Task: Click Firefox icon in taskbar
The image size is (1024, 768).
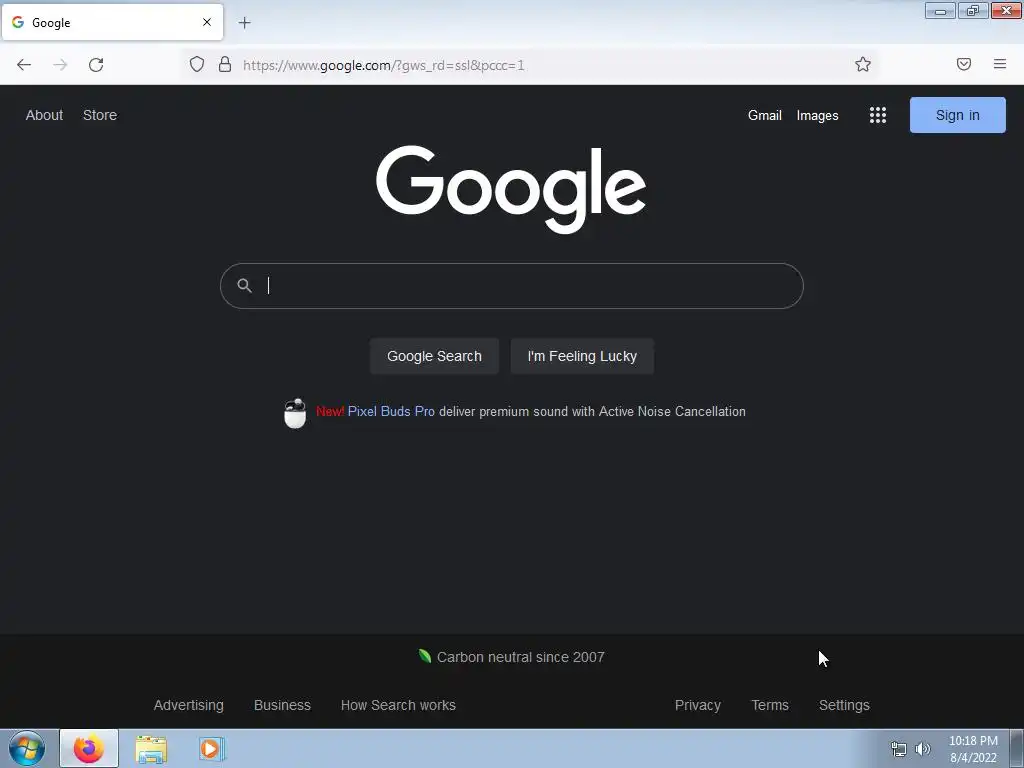Action: [x=89, y=748]
